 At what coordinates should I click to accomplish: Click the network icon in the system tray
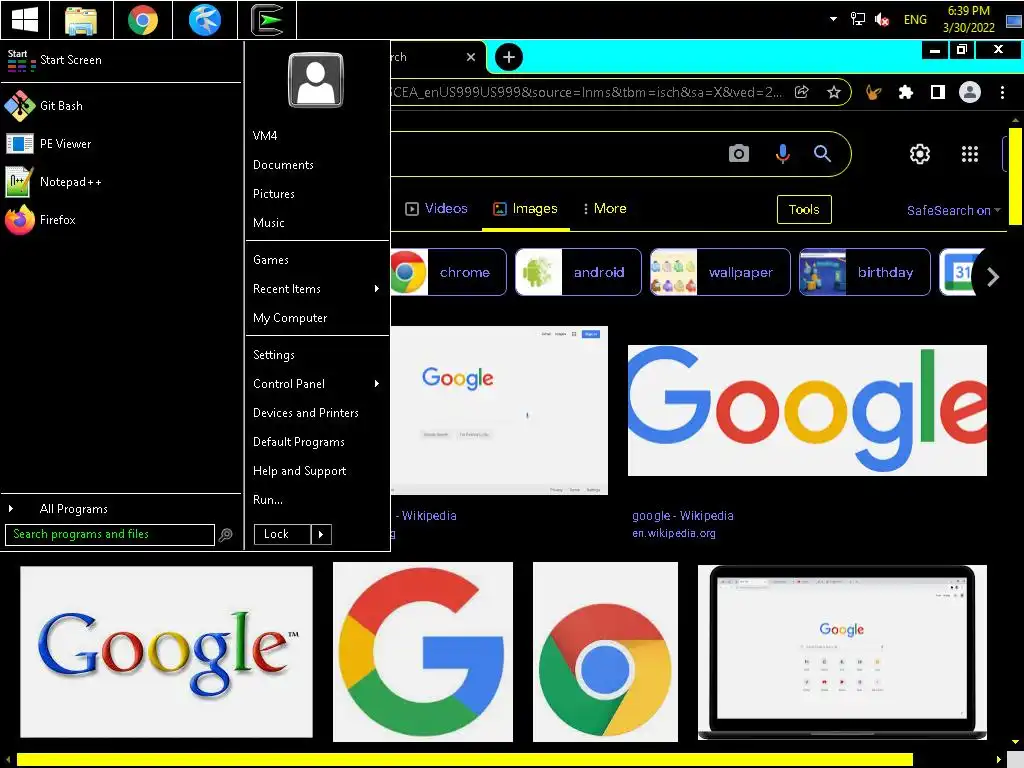(857, 19)
